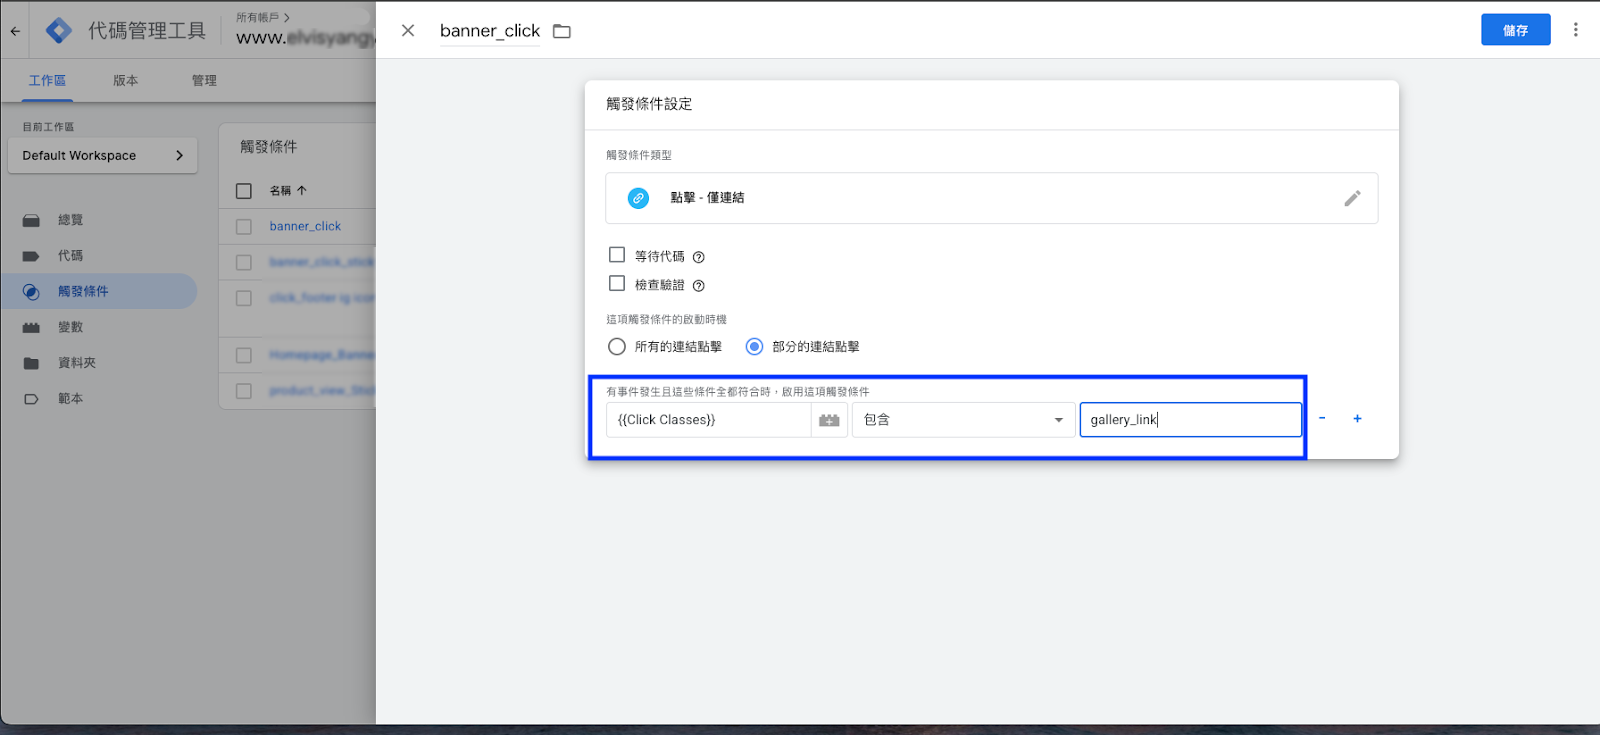This screenshot has width=1600, height=735.
Task: Click the 名稱 column header
Action: pyautogui.click(x=280, y=191)
